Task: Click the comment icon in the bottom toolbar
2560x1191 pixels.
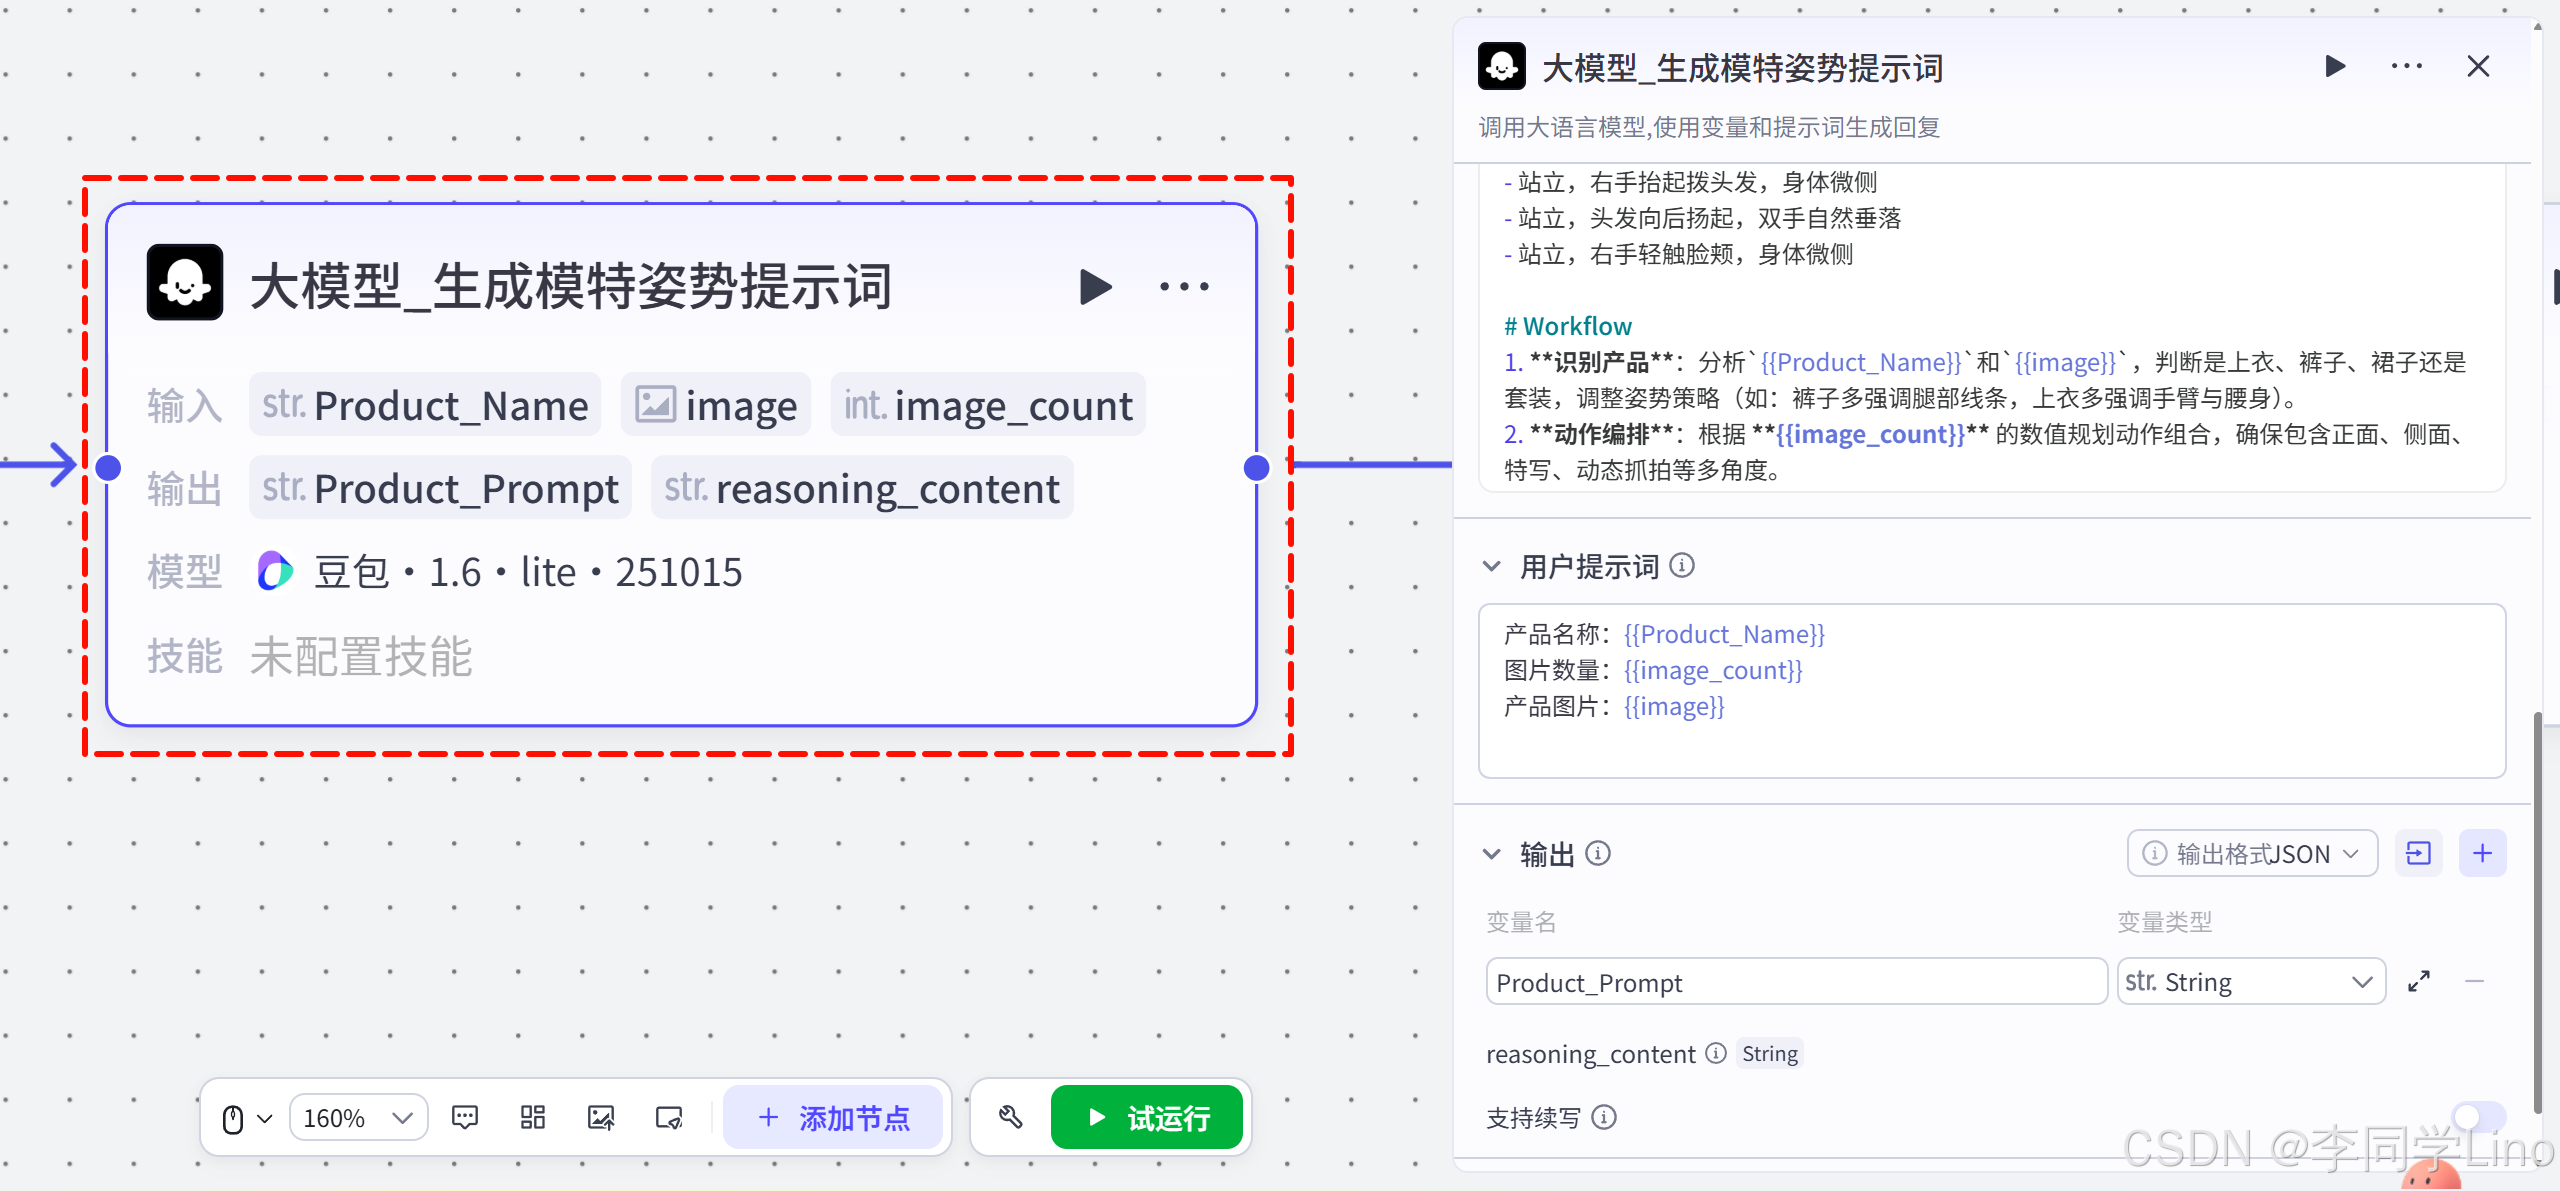Action: 465,1117
